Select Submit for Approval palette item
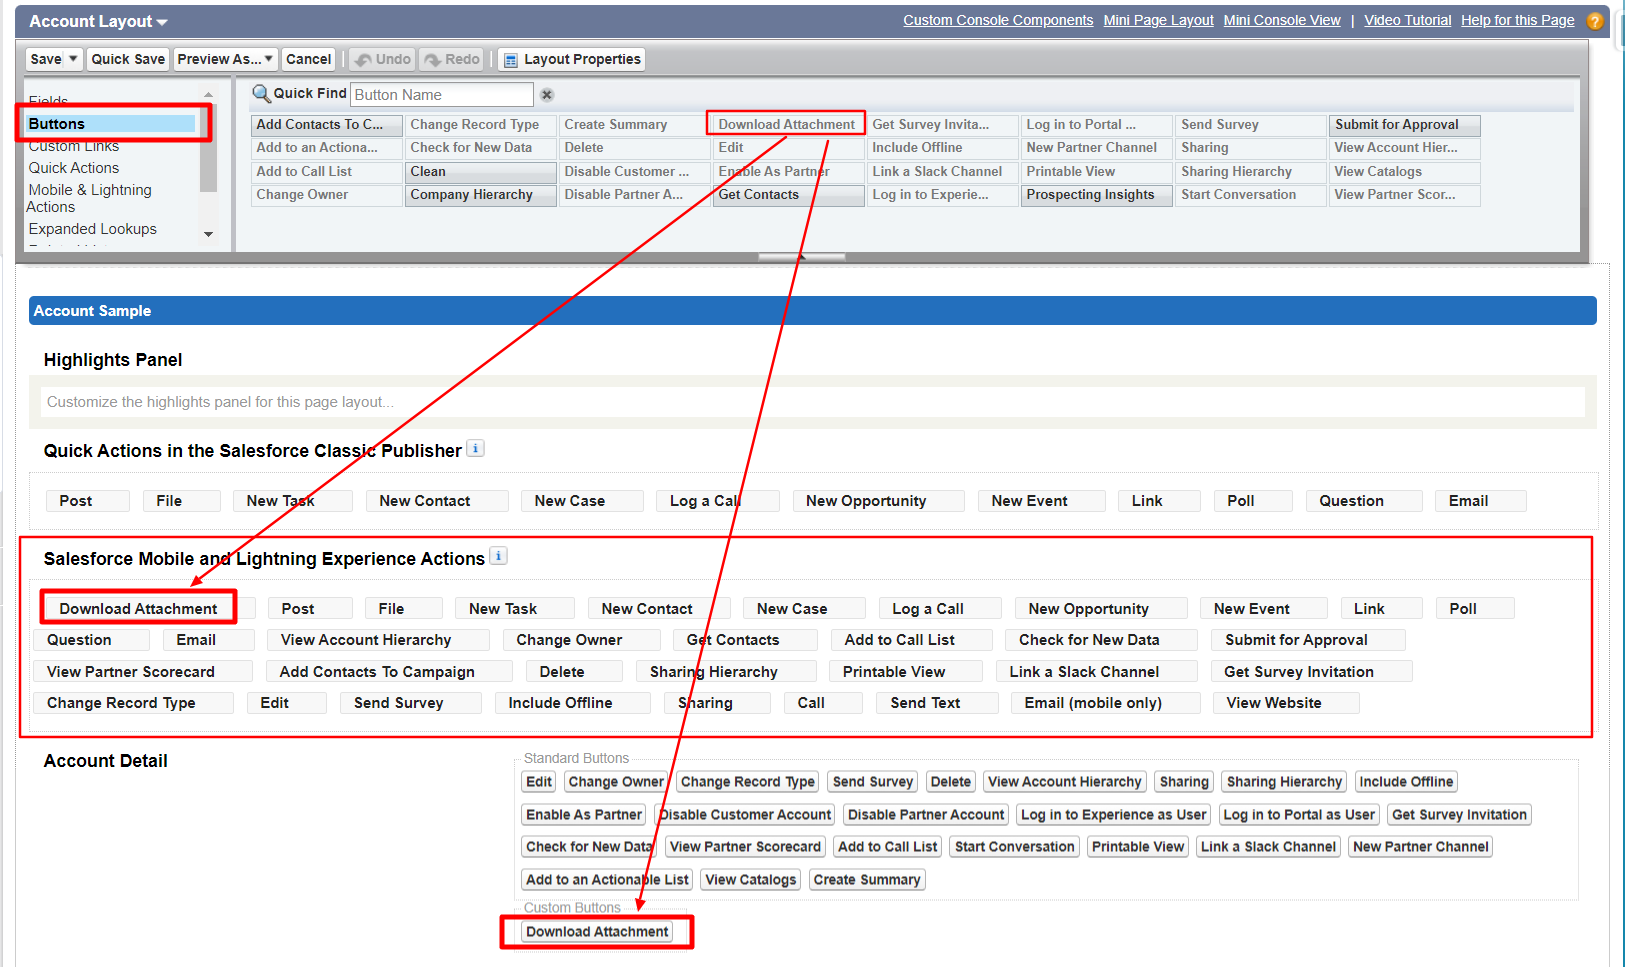This screenshot has width=1625, height=967. (x=1404, y=125)
